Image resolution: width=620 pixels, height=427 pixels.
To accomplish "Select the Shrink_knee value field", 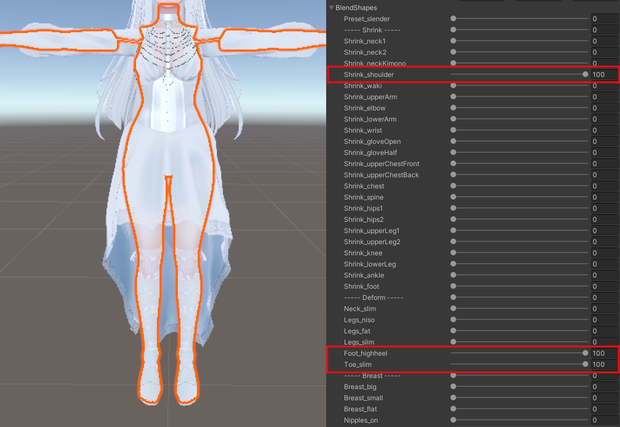I will (605, 253).
